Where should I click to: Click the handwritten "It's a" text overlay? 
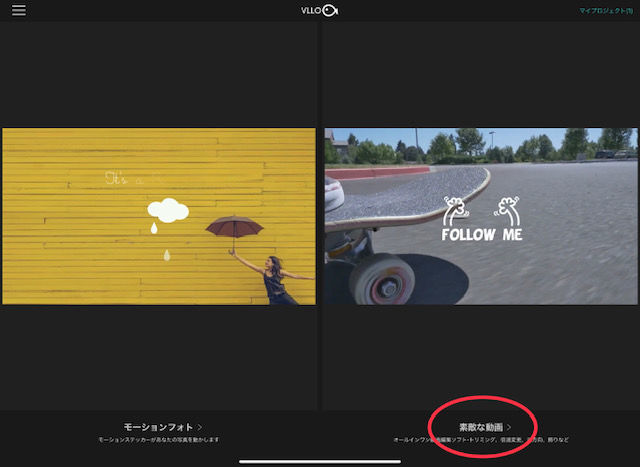tap(124, 178)
